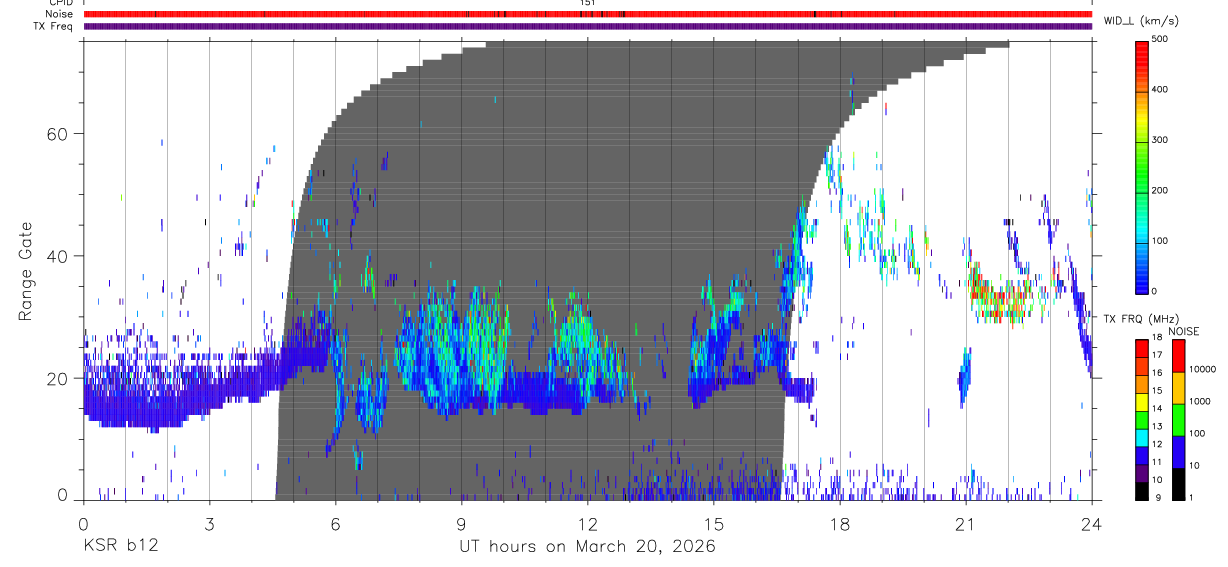
Task: Click the x-axis tick label 9
Action: (x=461, y=523)
